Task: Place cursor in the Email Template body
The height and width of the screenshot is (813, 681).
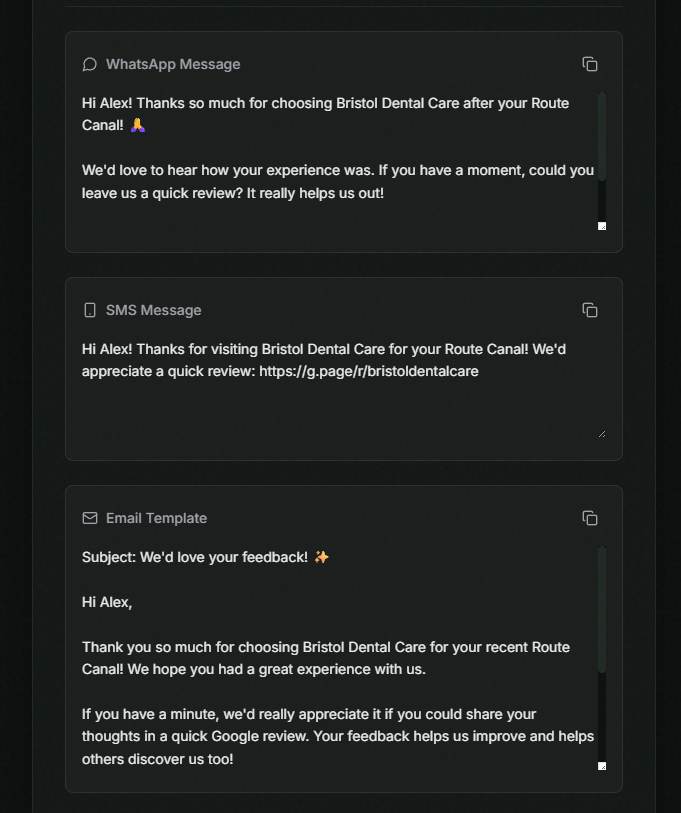Action: (x=340, y=658)
